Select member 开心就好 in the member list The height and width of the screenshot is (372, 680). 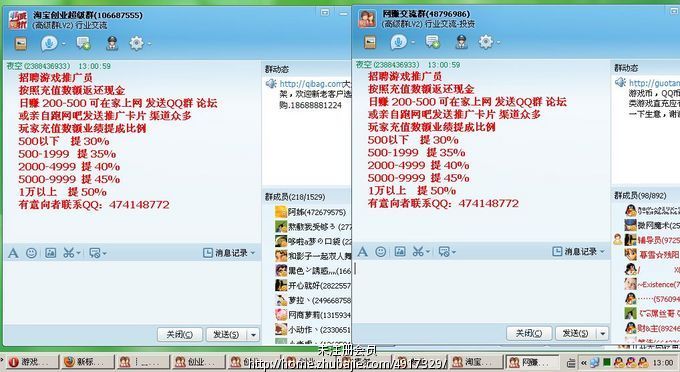pyautogui.click(x=313, y=285)
